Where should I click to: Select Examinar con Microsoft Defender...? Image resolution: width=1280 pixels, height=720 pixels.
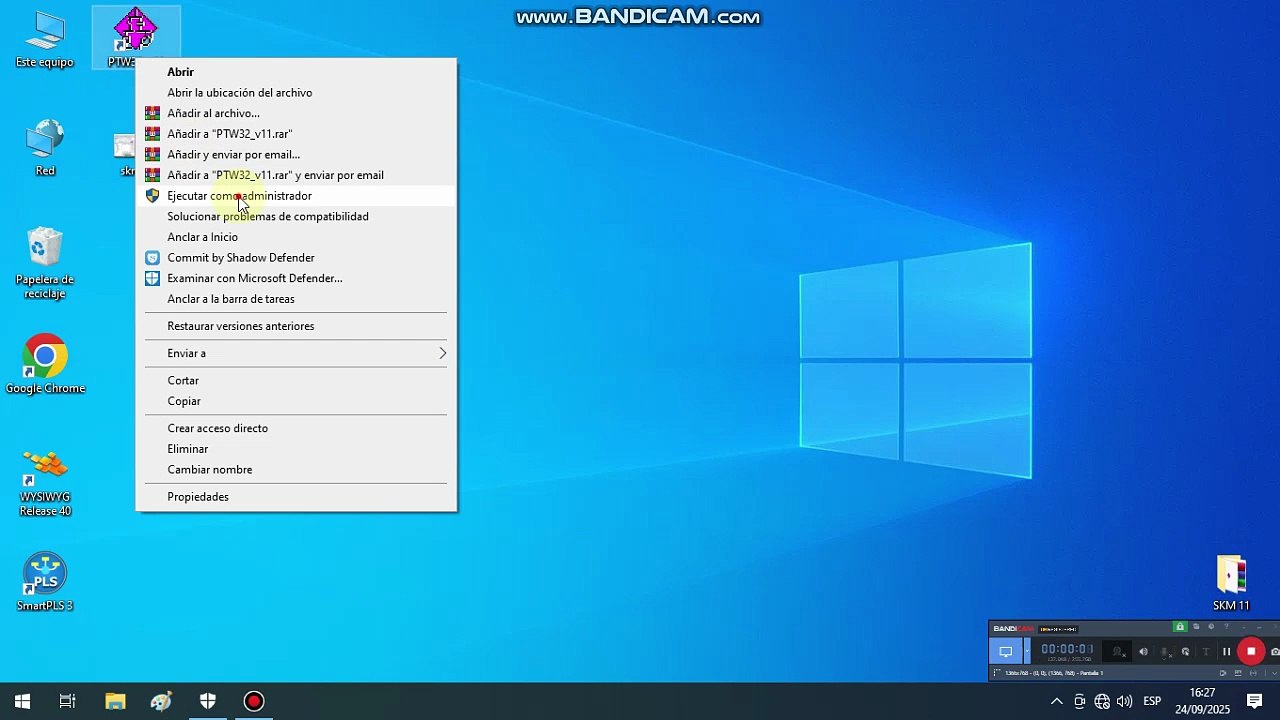click(x=296, y=278)
